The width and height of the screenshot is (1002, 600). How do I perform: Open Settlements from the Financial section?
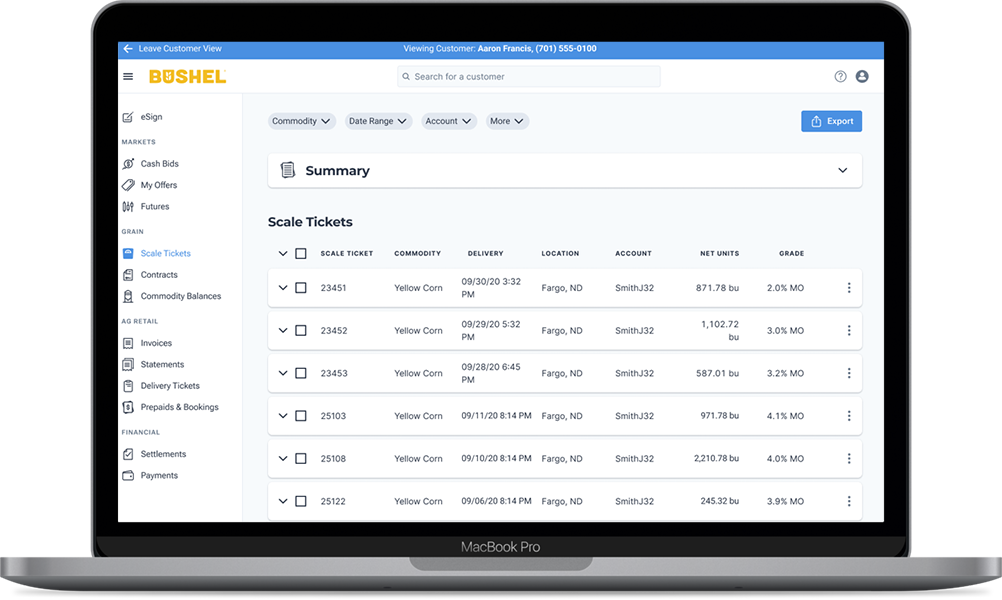[x=163, y=454]
